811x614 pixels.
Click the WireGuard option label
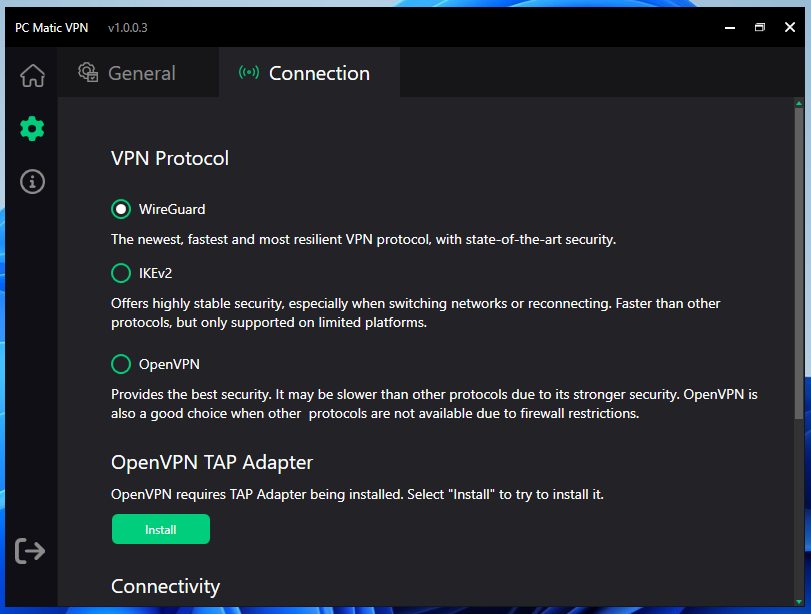tap(172, 209)
